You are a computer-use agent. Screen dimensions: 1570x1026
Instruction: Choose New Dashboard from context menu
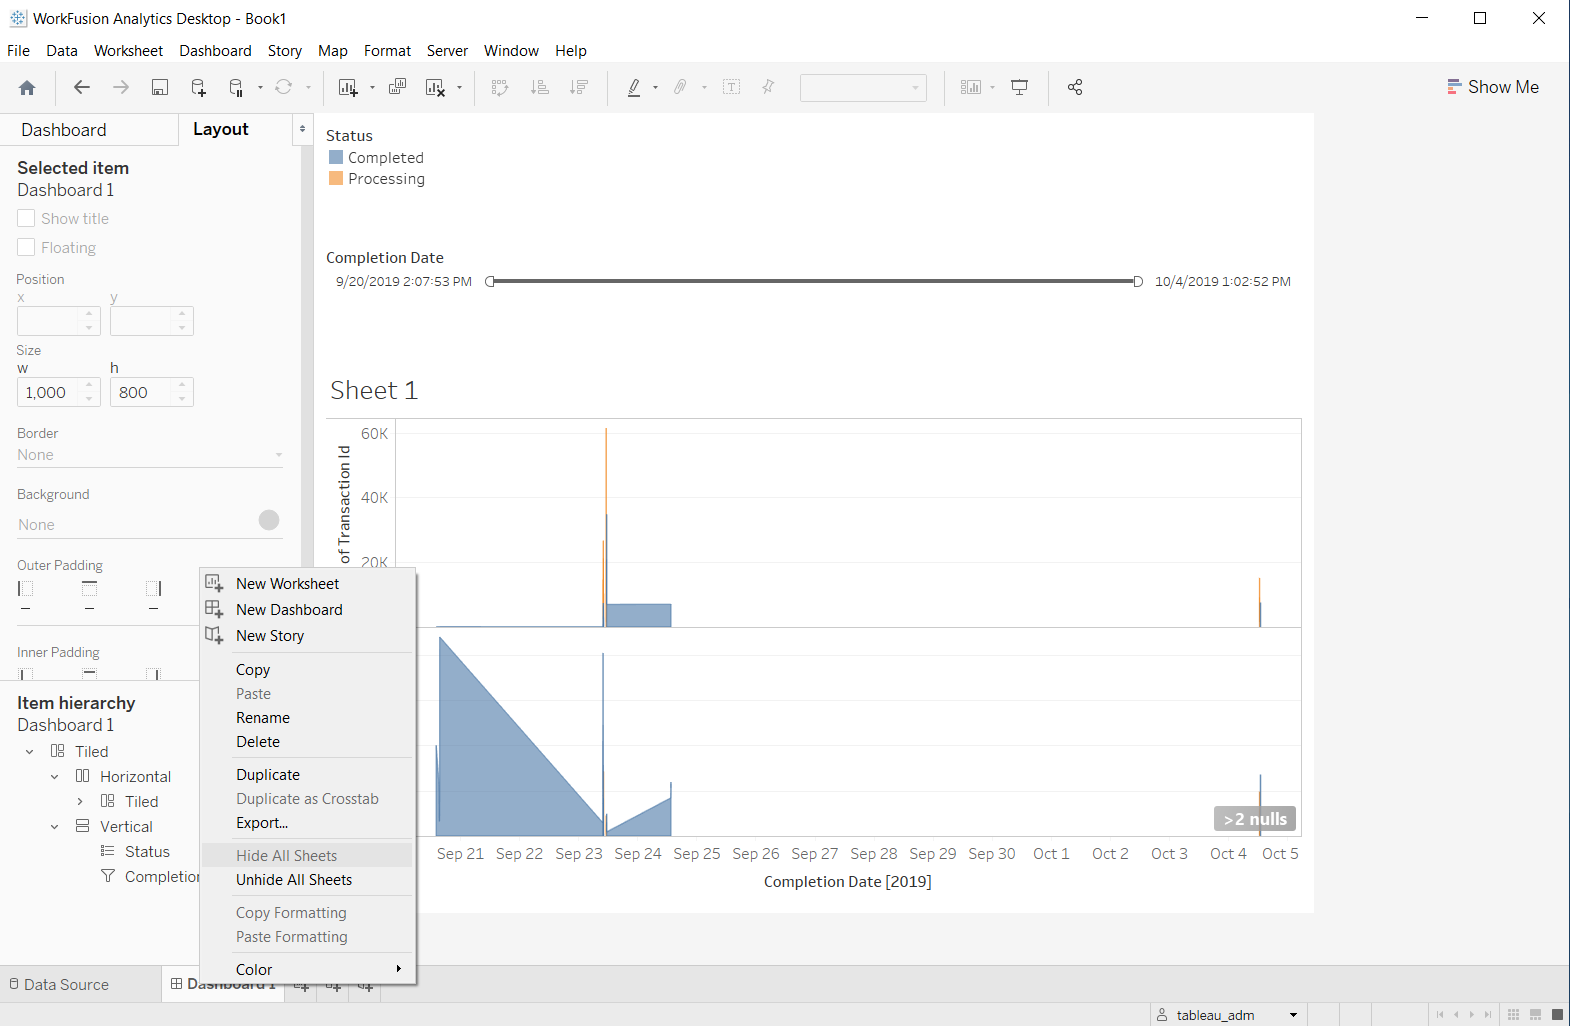[x=308, y=610]
